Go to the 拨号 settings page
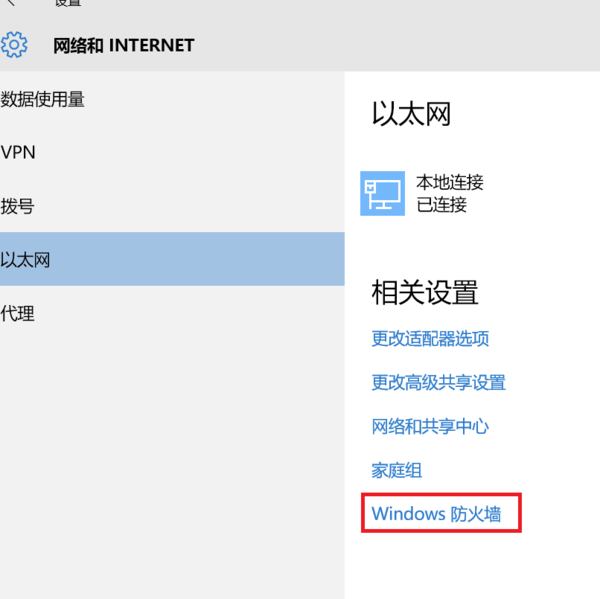The image size is (600, 599). (18, 207)
